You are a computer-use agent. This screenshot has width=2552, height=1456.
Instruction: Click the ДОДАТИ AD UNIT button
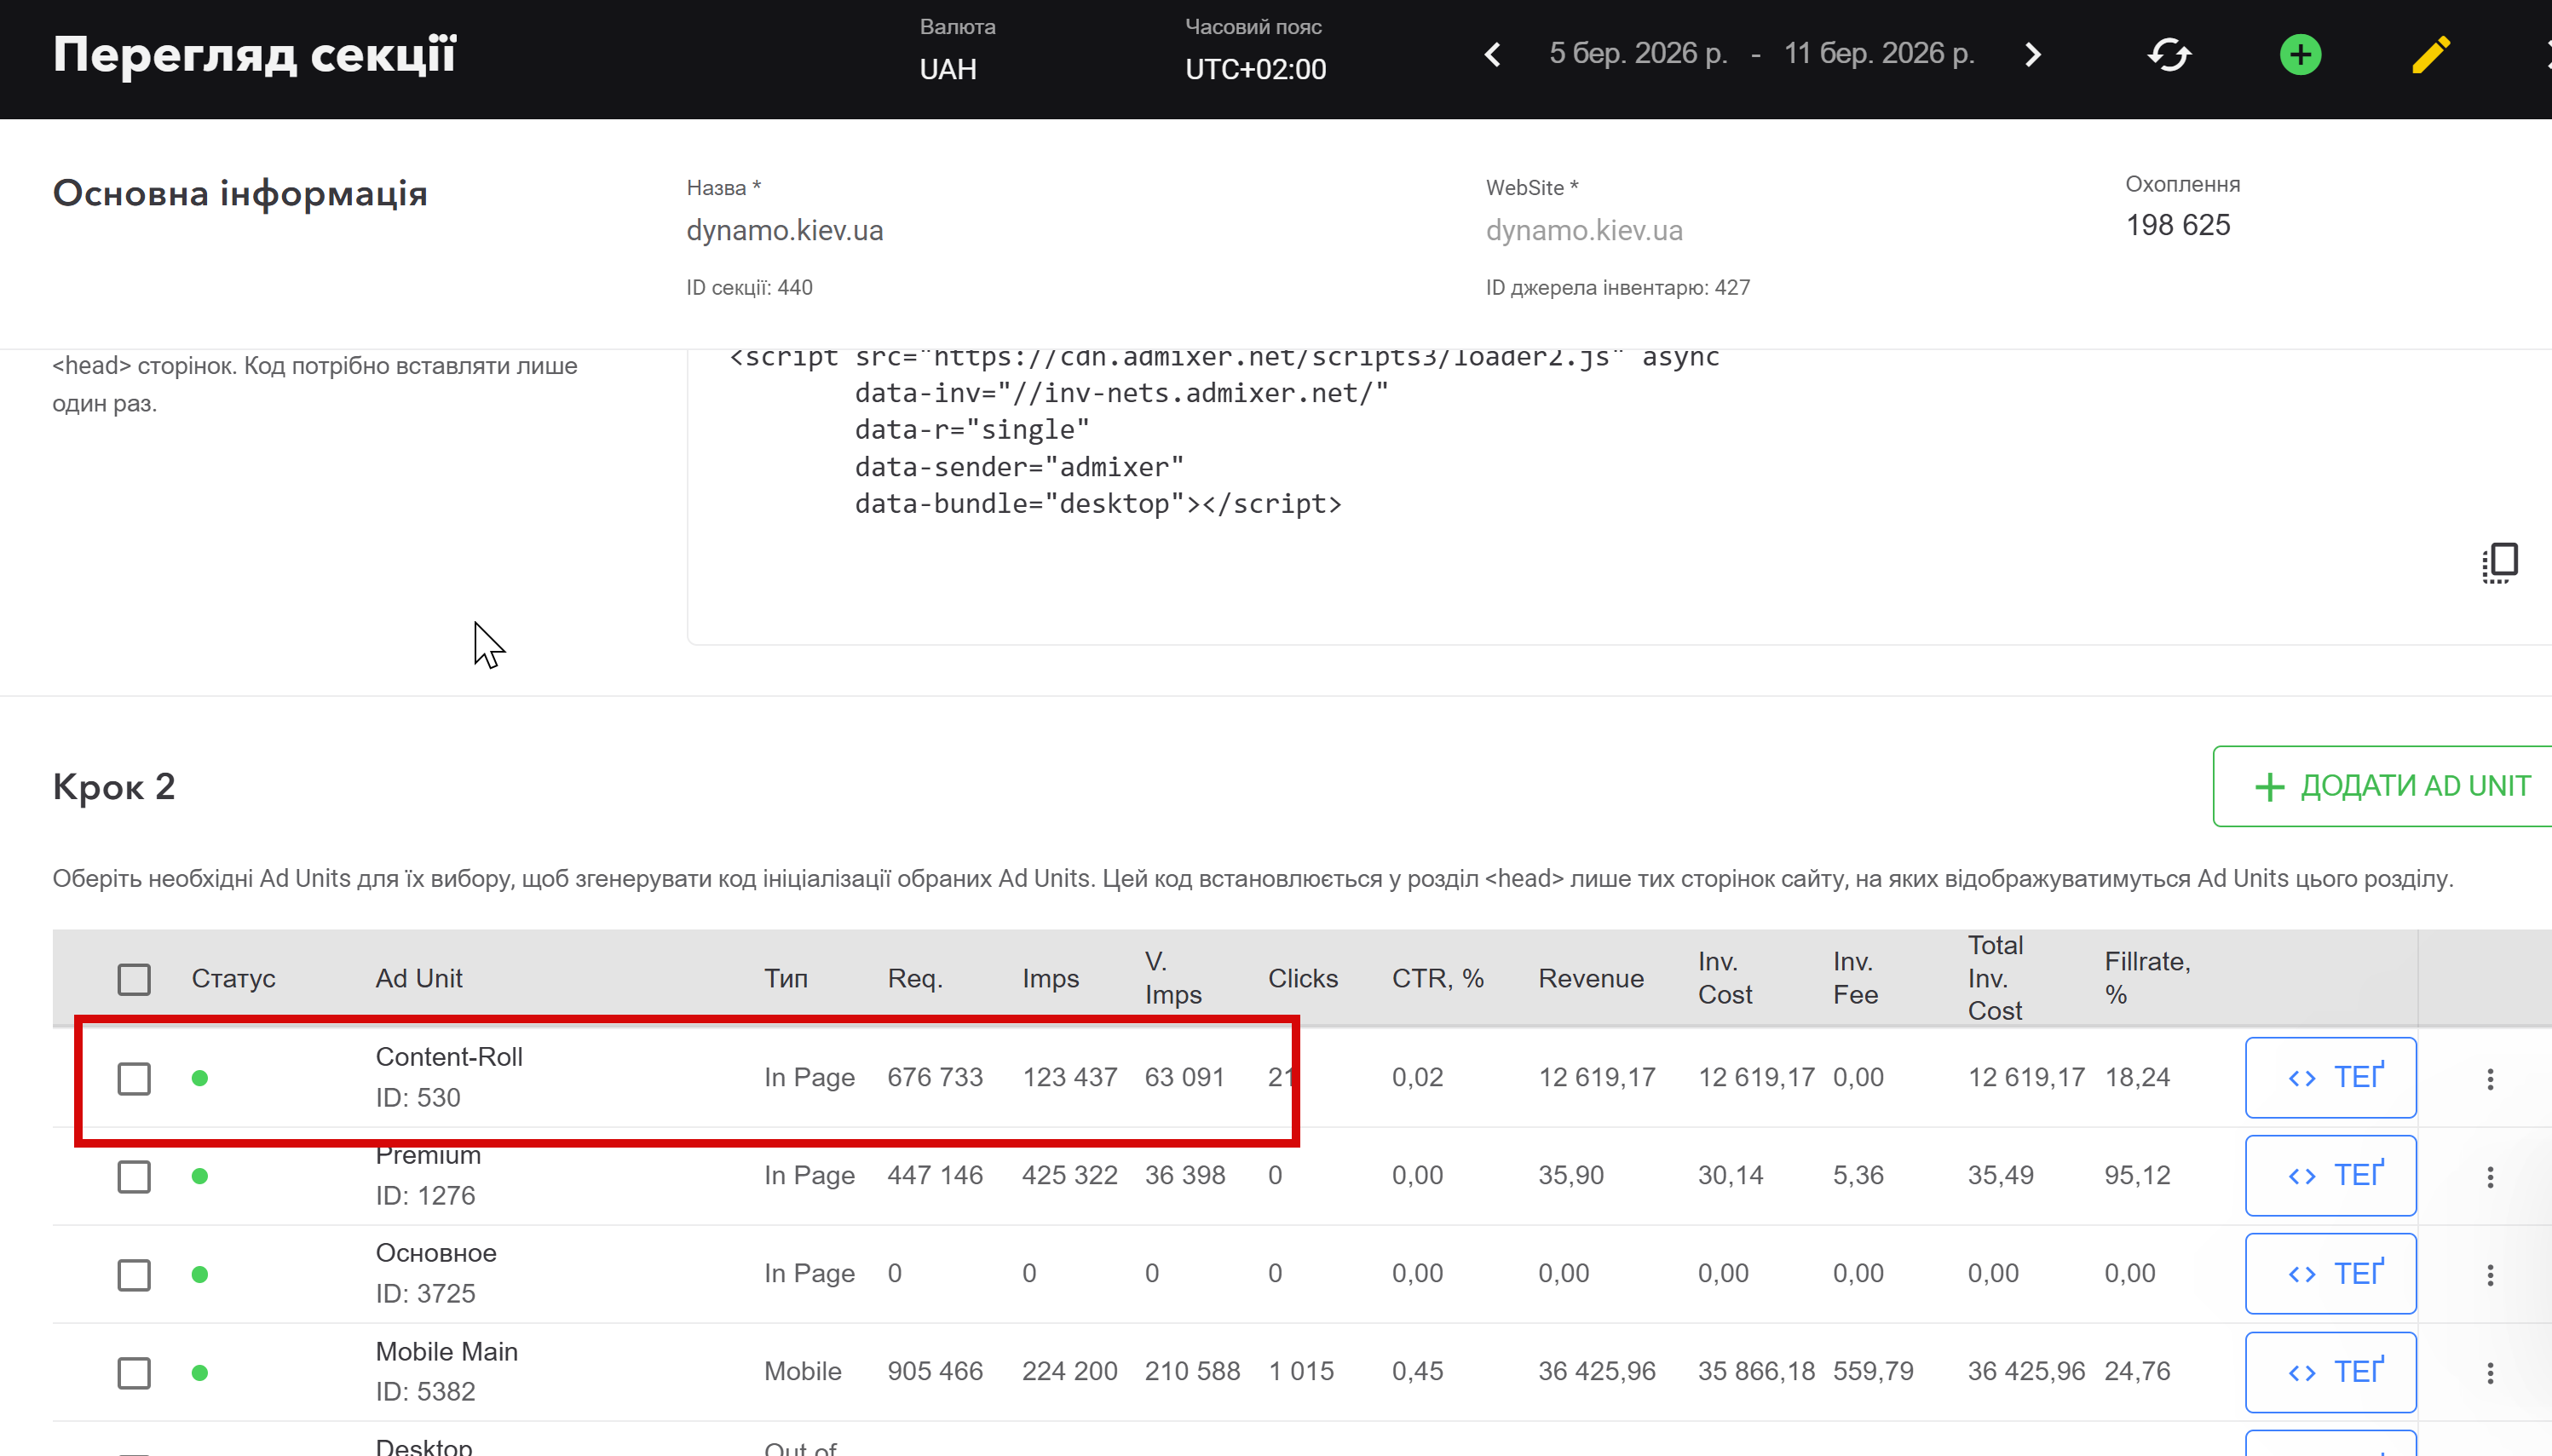2390,786
